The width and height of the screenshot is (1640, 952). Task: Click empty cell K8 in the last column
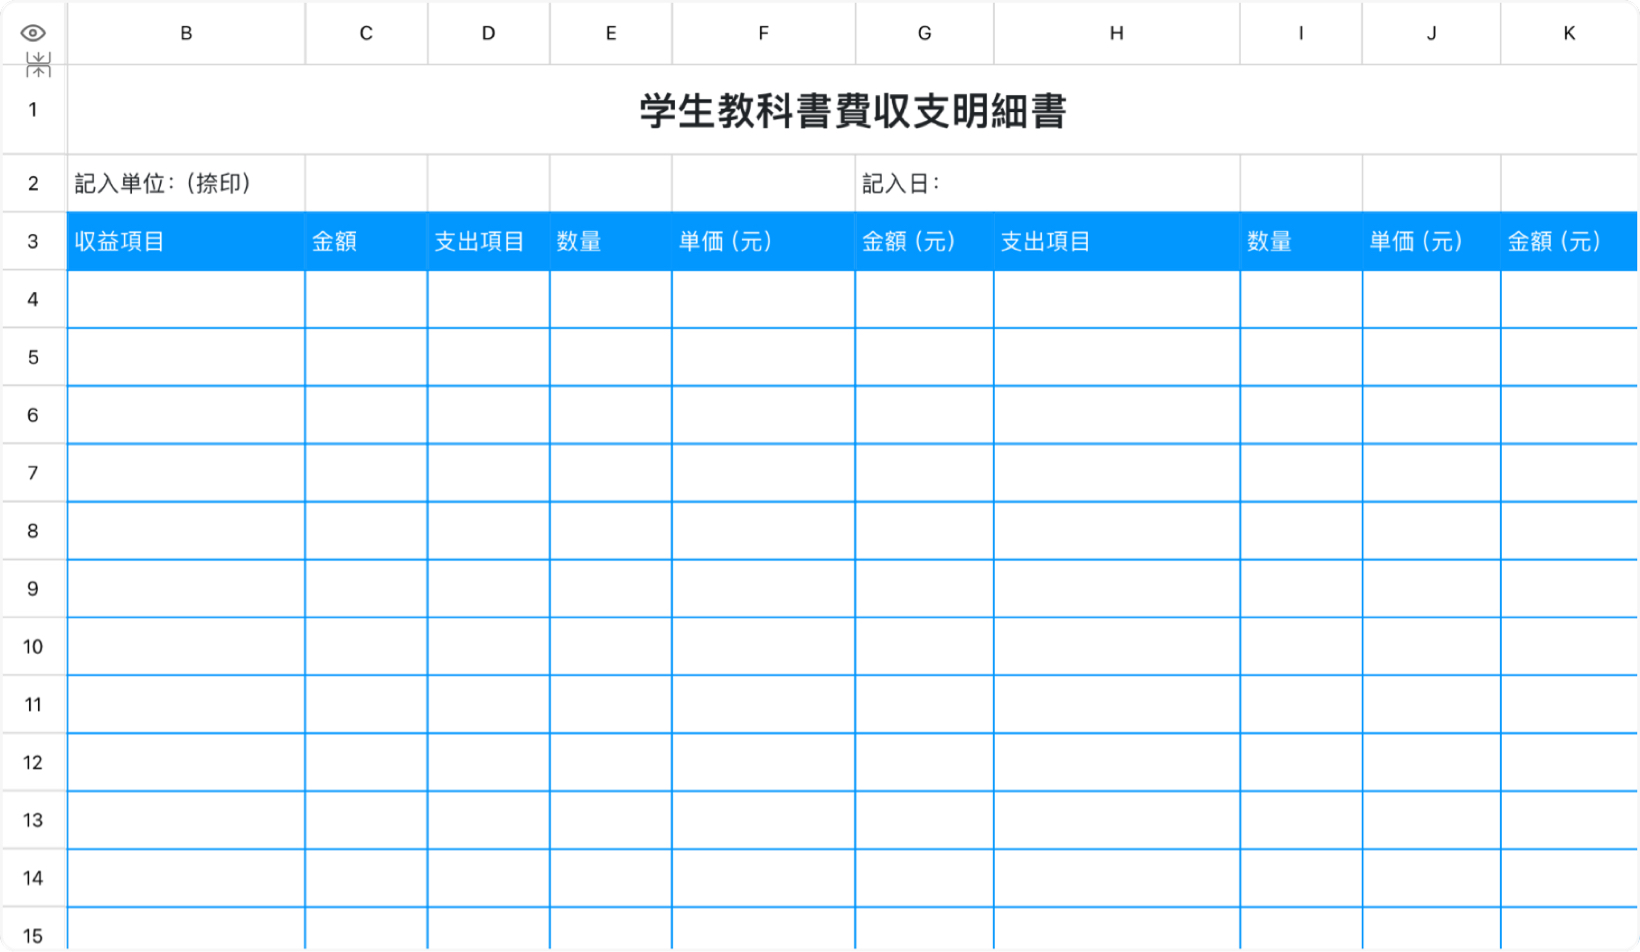point(1569,531)
